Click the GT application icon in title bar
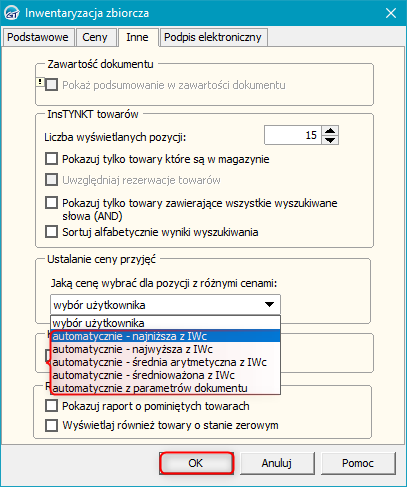This screenshot has height=487, width=407. (12, 13)
